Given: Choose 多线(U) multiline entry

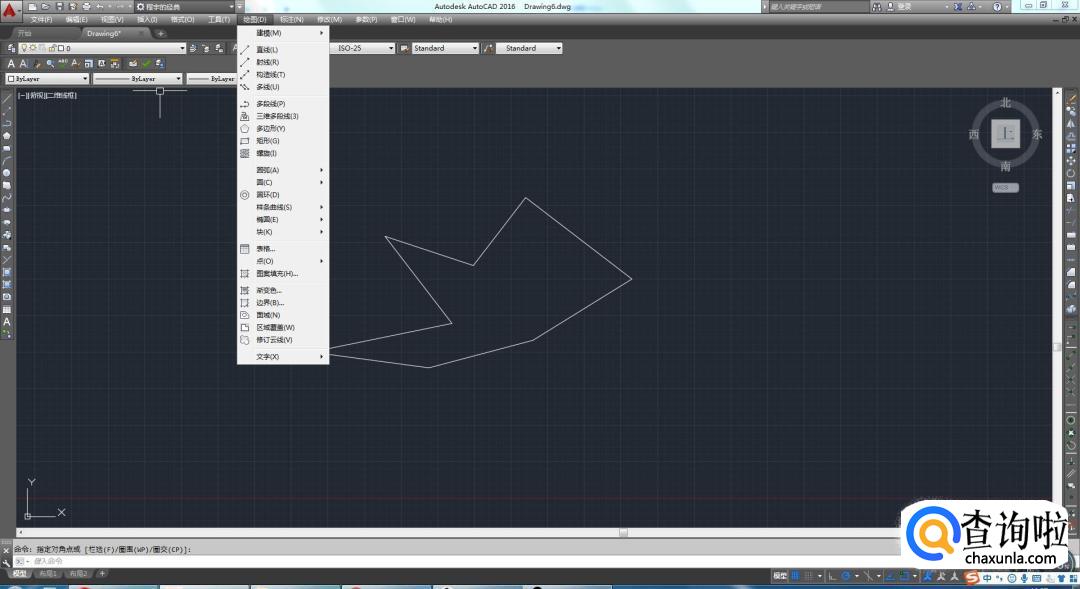Looking at the screenshot, I should 282,87.
